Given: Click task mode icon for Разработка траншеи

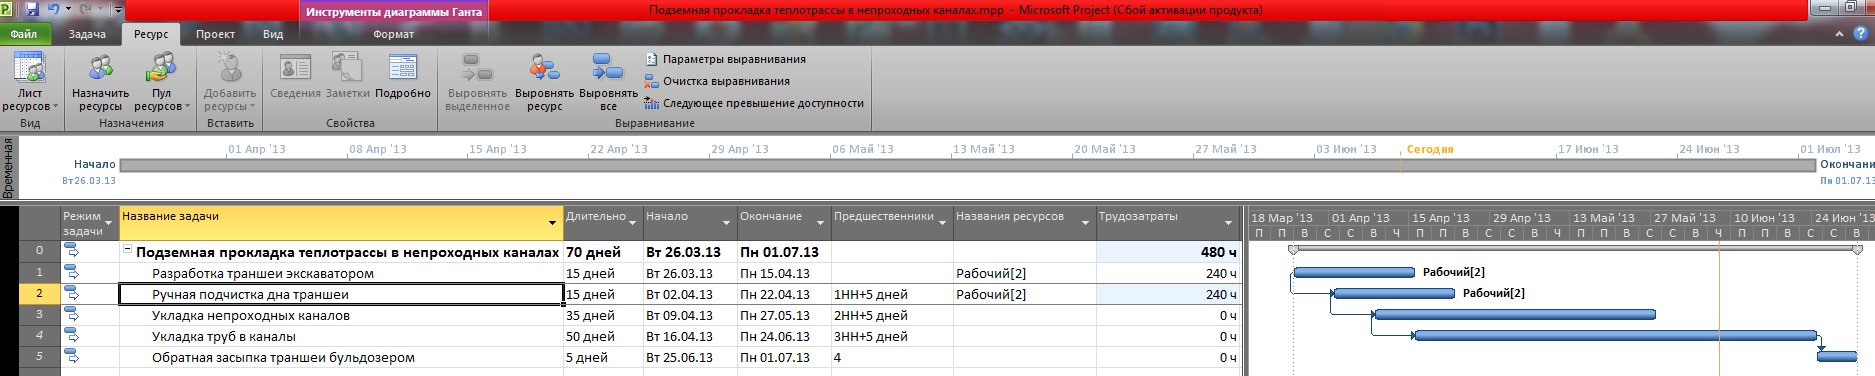Looking at the screenshot, I should [72, 272].
